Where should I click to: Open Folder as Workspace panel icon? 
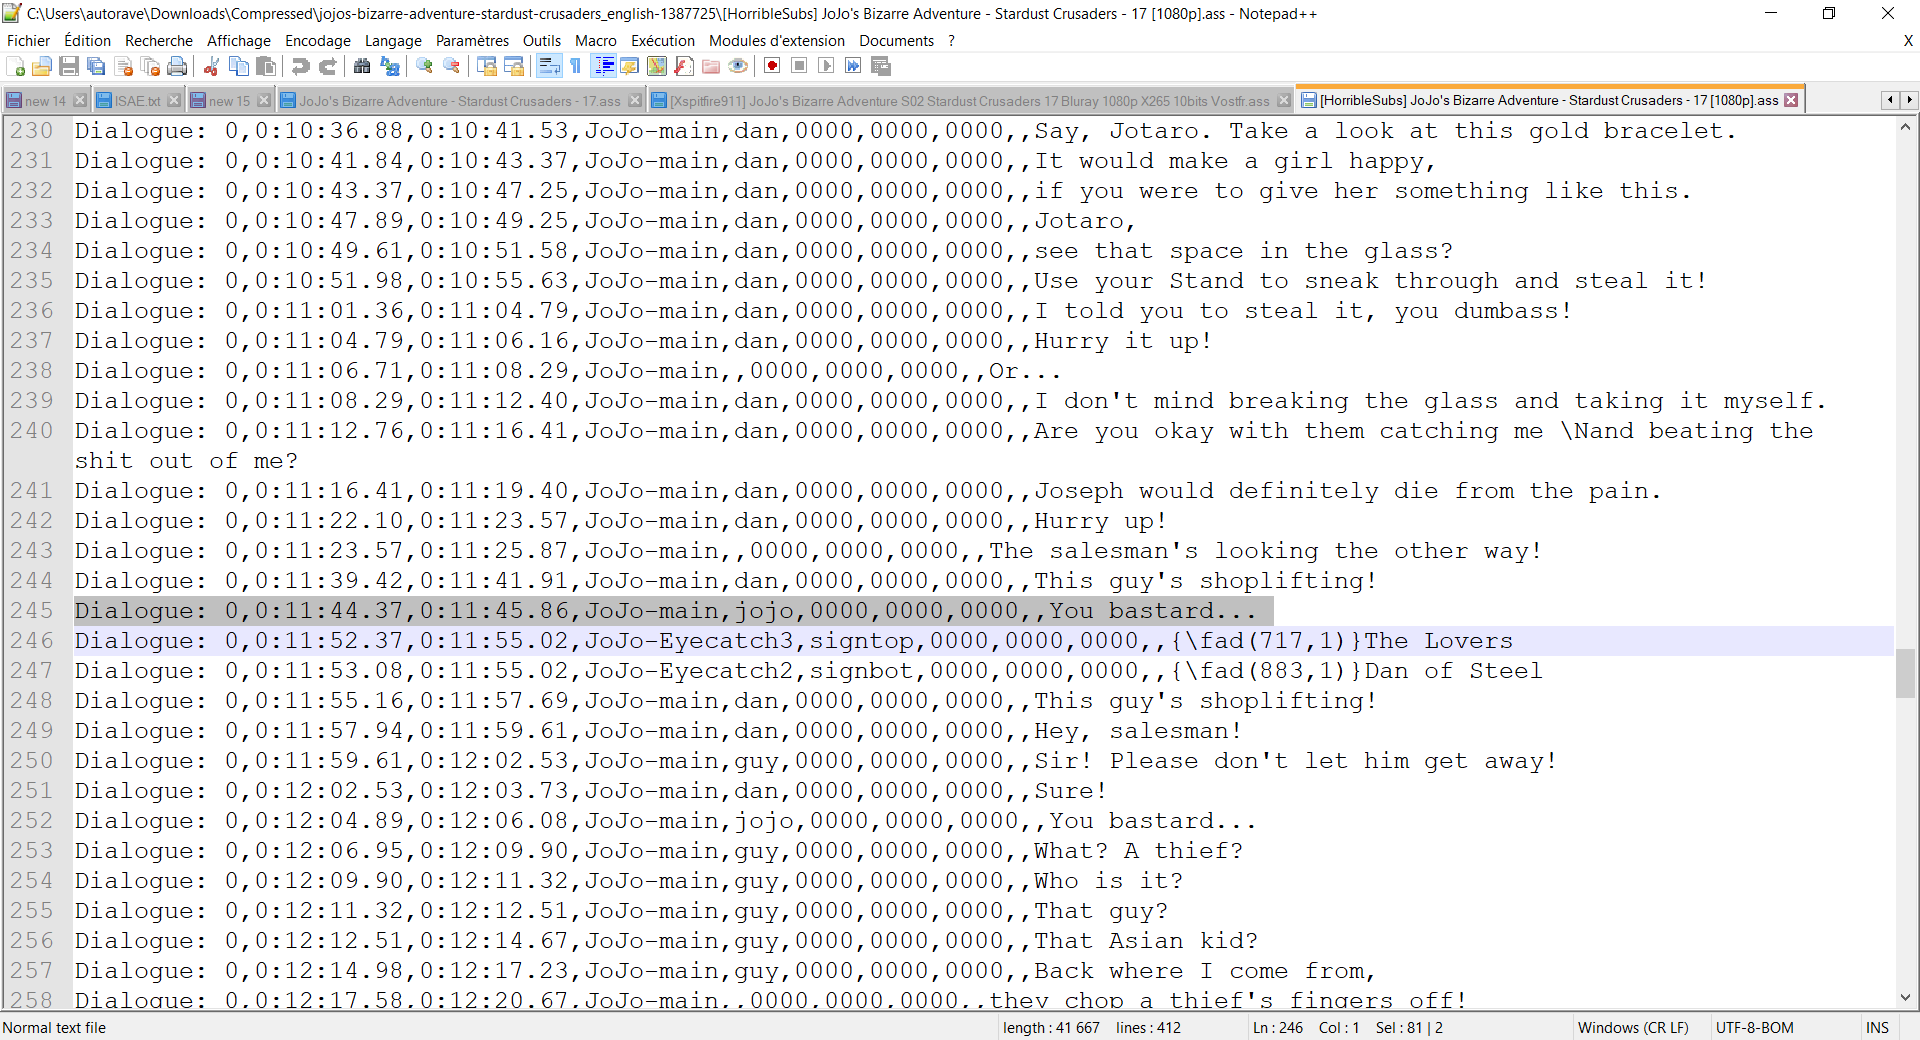point(711,66)
